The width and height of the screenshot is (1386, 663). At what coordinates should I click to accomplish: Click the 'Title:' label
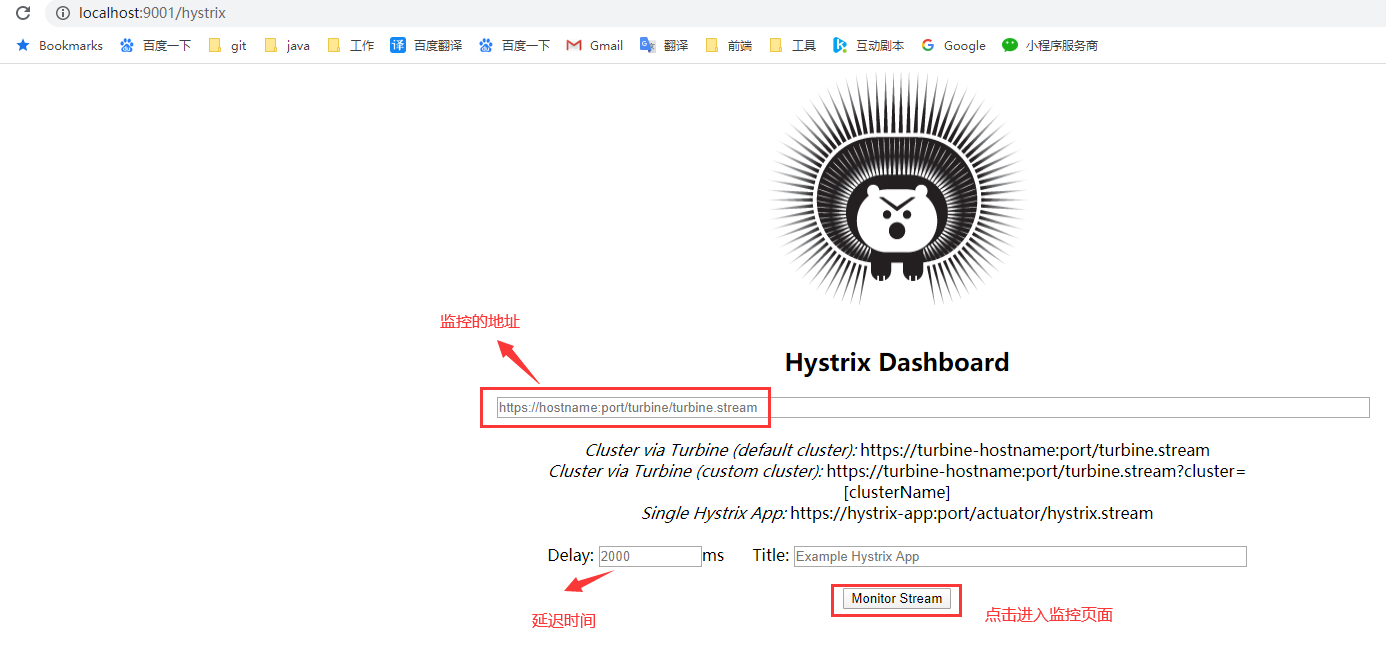pos(771,555)
